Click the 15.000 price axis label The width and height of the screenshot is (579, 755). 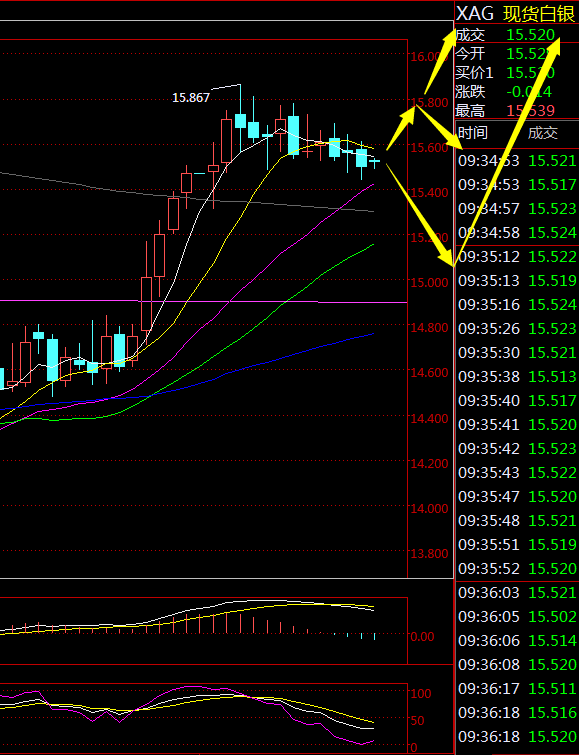click(x=429, y=283)
